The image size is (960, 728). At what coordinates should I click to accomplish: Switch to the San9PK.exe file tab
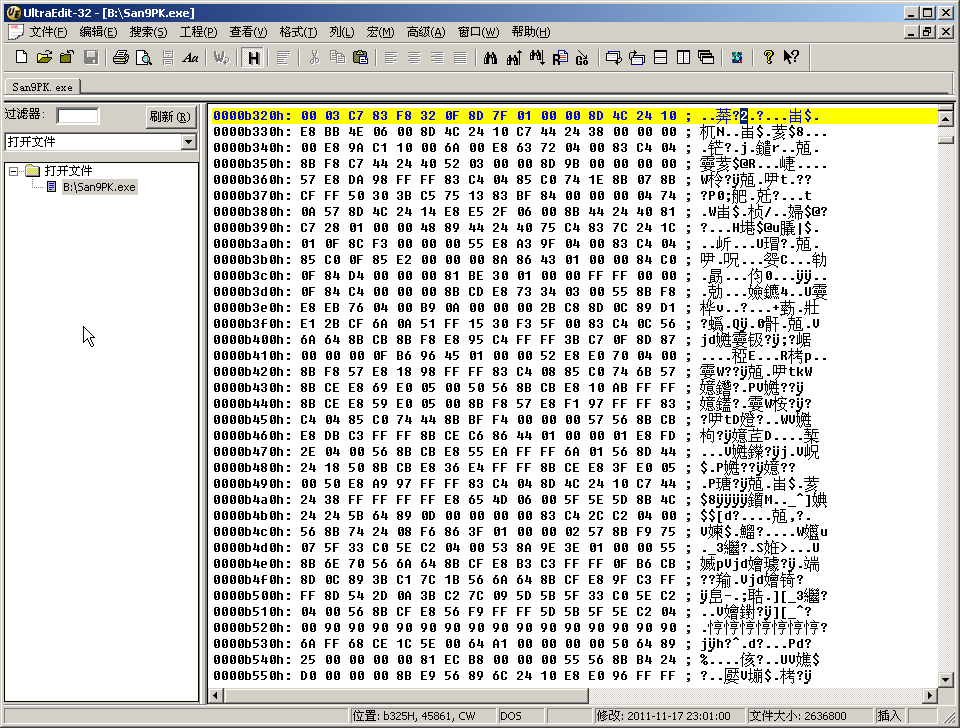point(40,87)
